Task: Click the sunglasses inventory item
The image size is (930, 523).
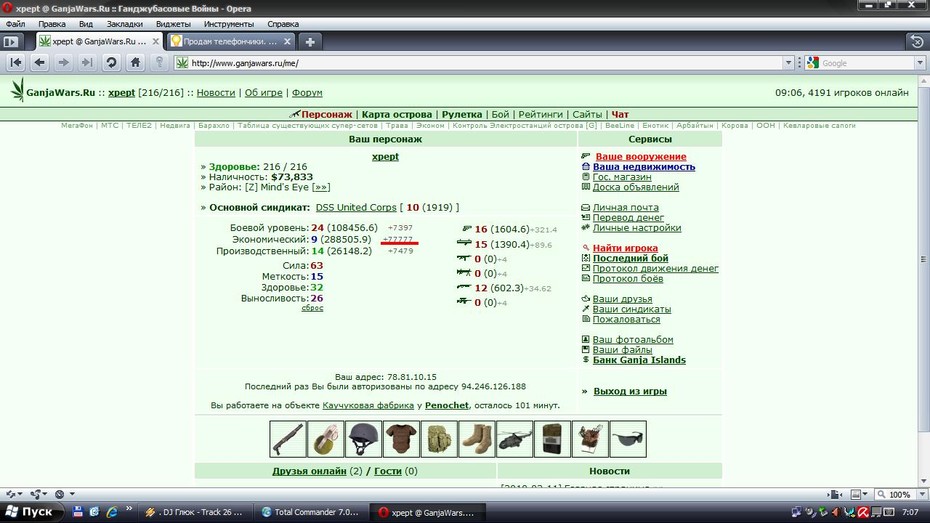Action: point(628,439)
